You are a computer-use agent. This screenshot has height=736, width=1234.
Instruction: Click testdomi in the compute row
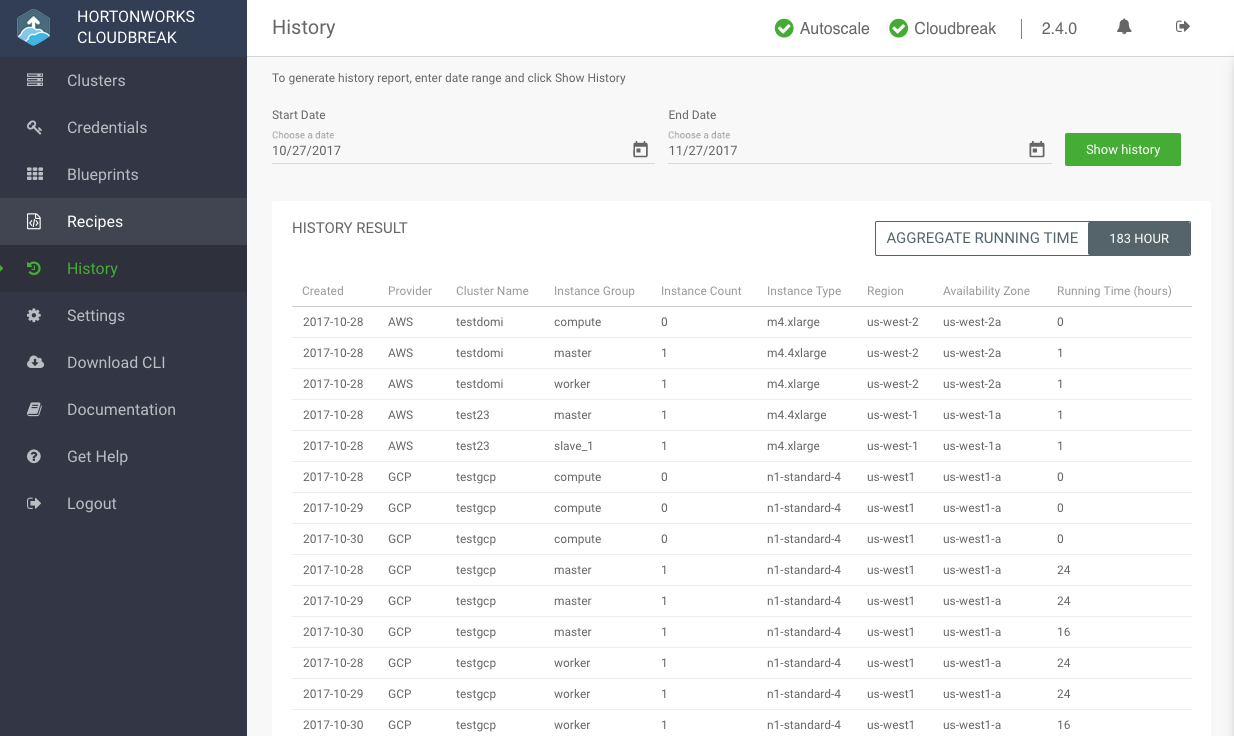[x=480, y=322]
